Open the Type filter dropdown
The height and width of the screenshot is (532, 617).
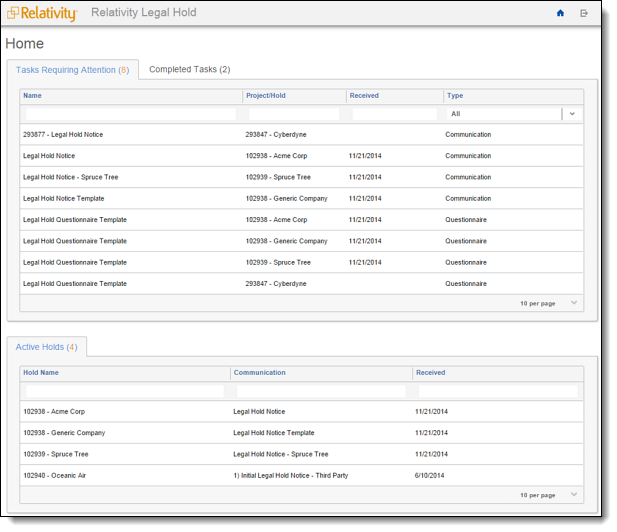(x=572, y=114)
